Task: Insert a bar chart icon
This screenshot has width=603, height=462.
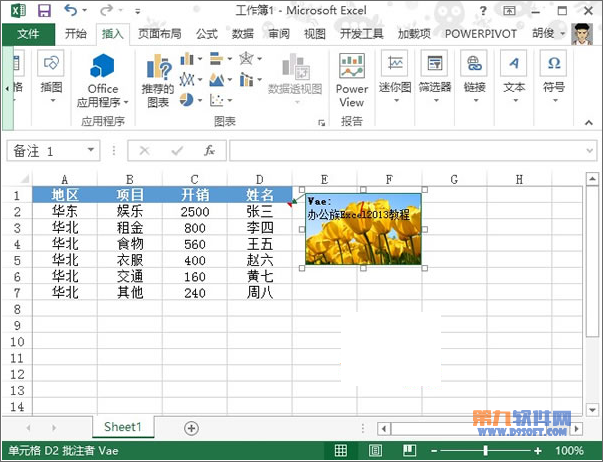Action: coord(217,59)
